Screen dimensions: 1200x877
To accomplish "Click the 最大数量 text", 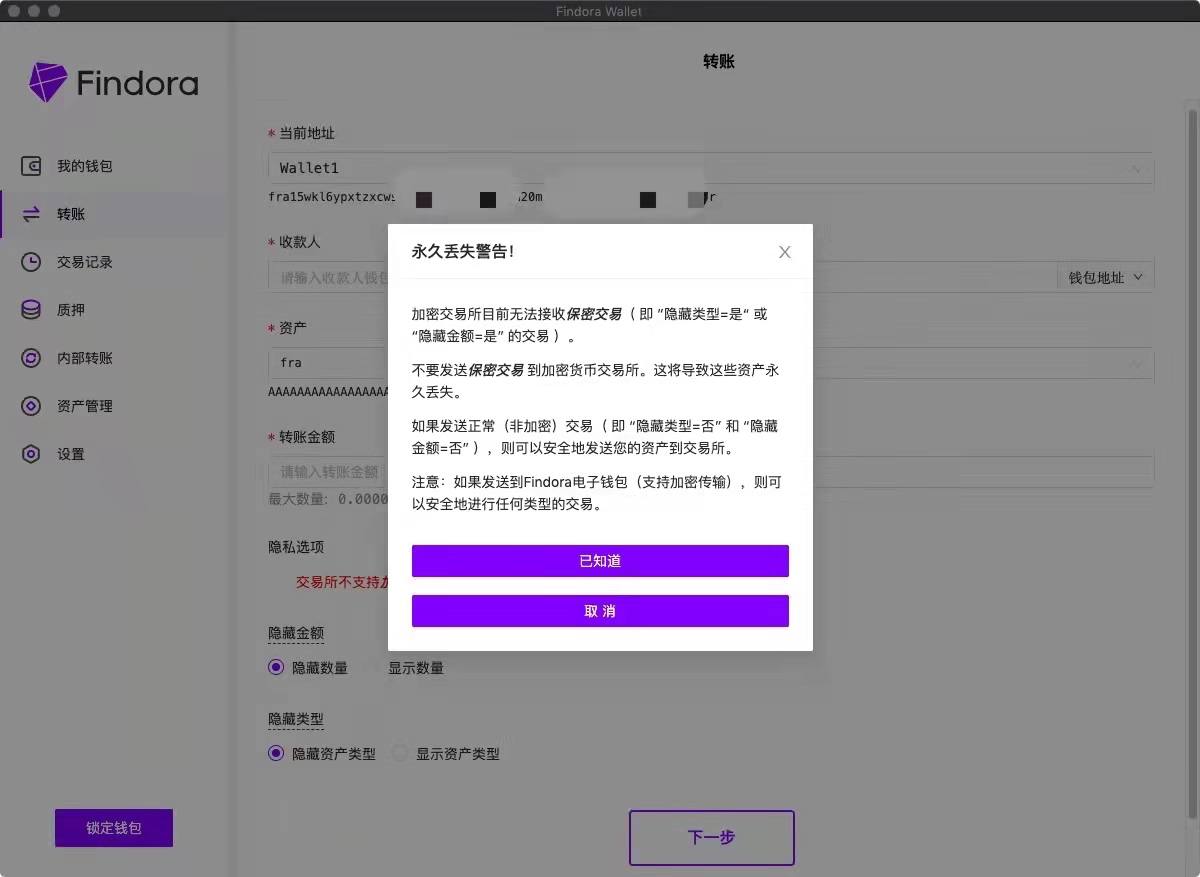I will (x=328, y=499).
